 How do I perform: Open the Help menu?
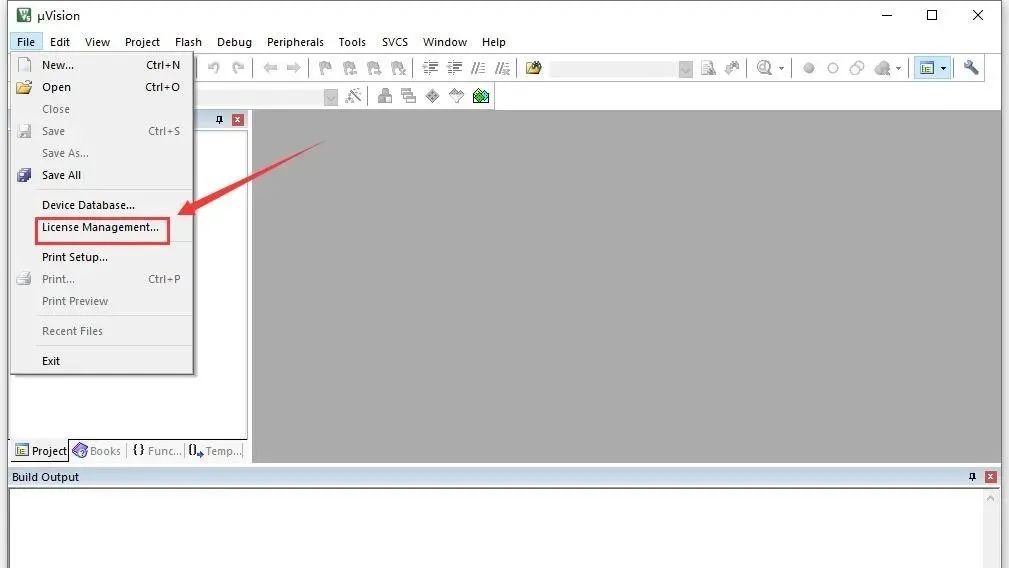494,42
